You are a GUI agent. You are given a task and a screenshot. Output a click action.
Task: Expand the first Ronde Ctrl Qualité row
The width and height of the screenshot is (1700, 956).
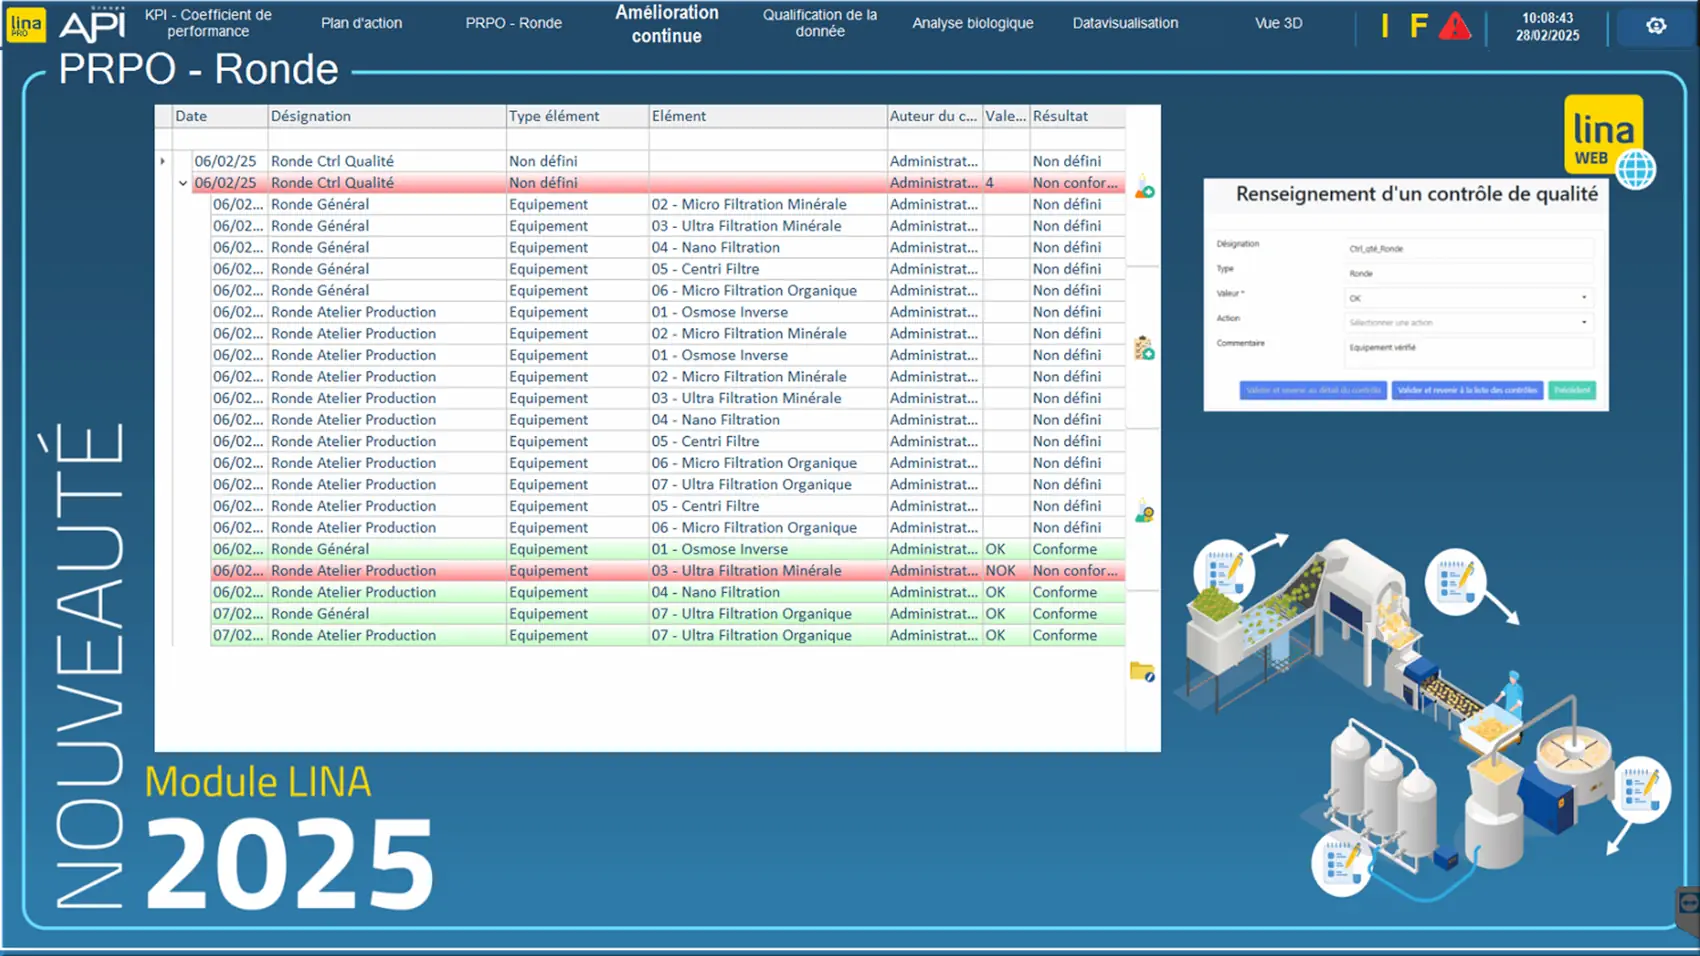163,161
